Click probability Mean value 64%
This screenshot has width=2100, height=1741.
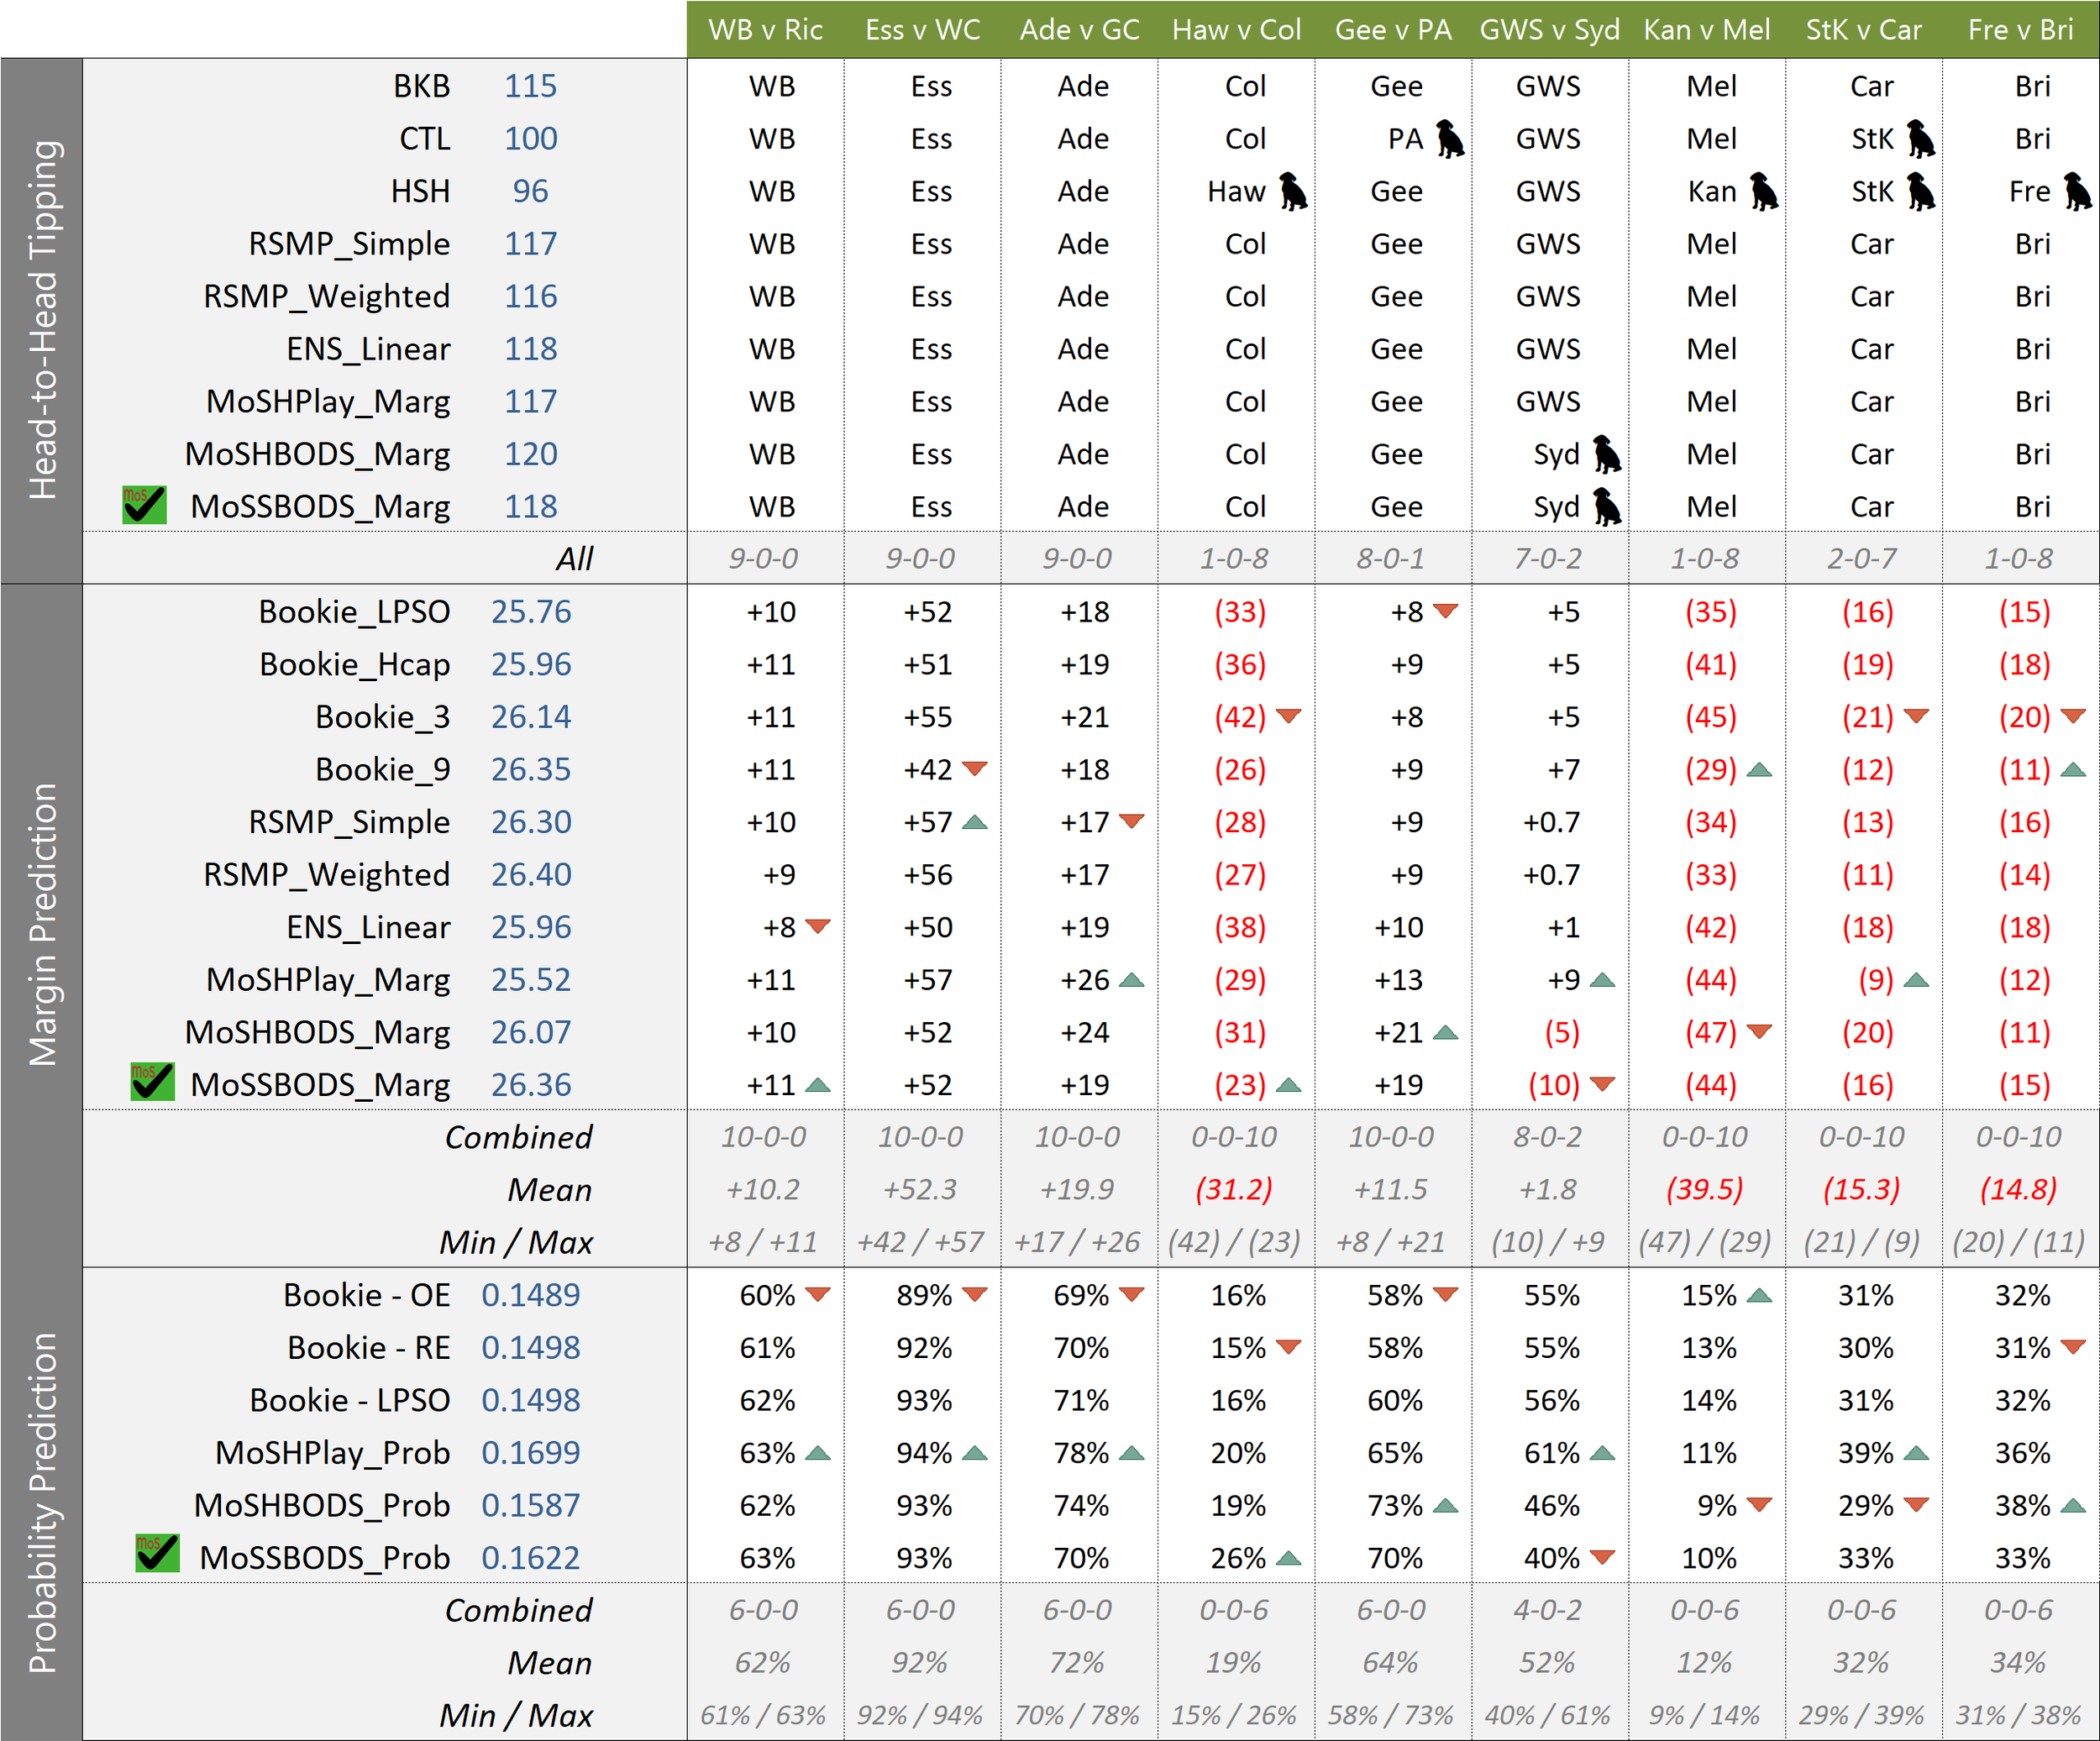pos(1391,1663)
